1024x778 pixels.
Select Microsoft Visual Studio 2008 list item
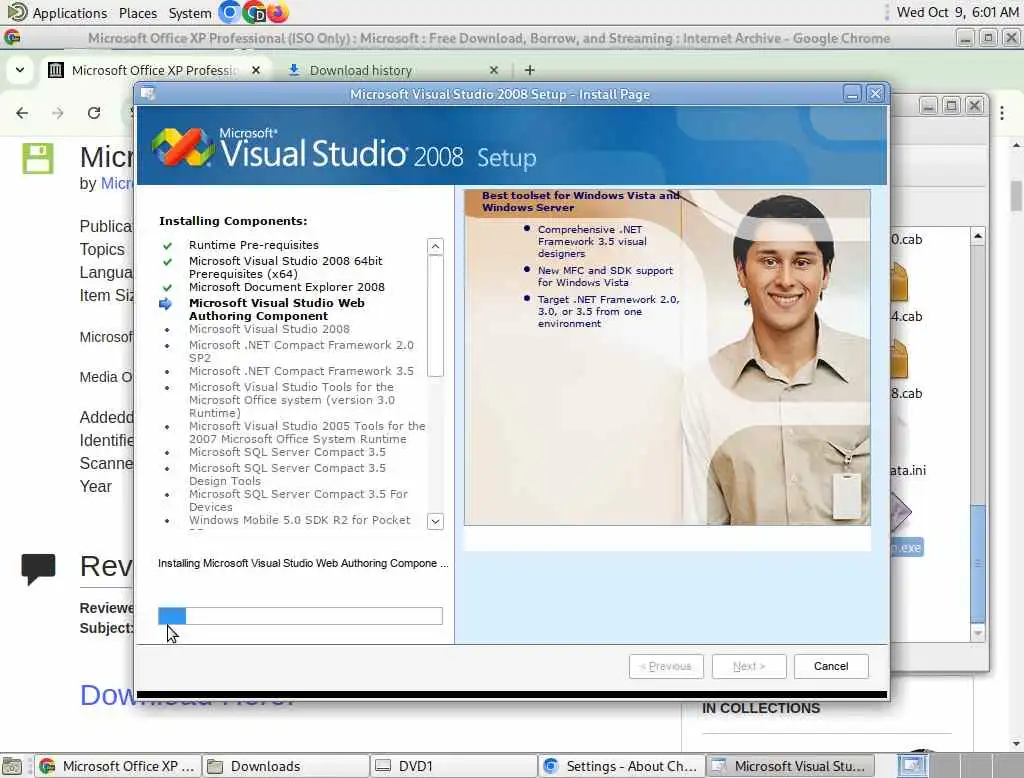click(269, 329)
